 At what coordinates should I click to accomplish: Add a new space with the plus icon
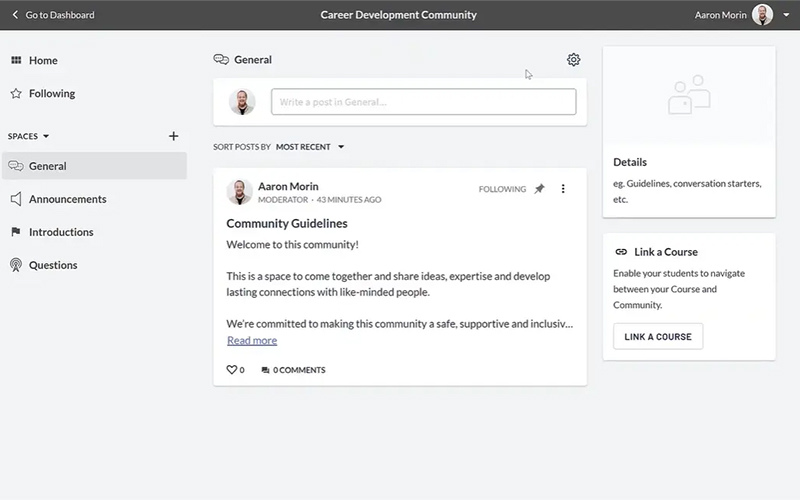pyautogui.click(x=173, y=136)
